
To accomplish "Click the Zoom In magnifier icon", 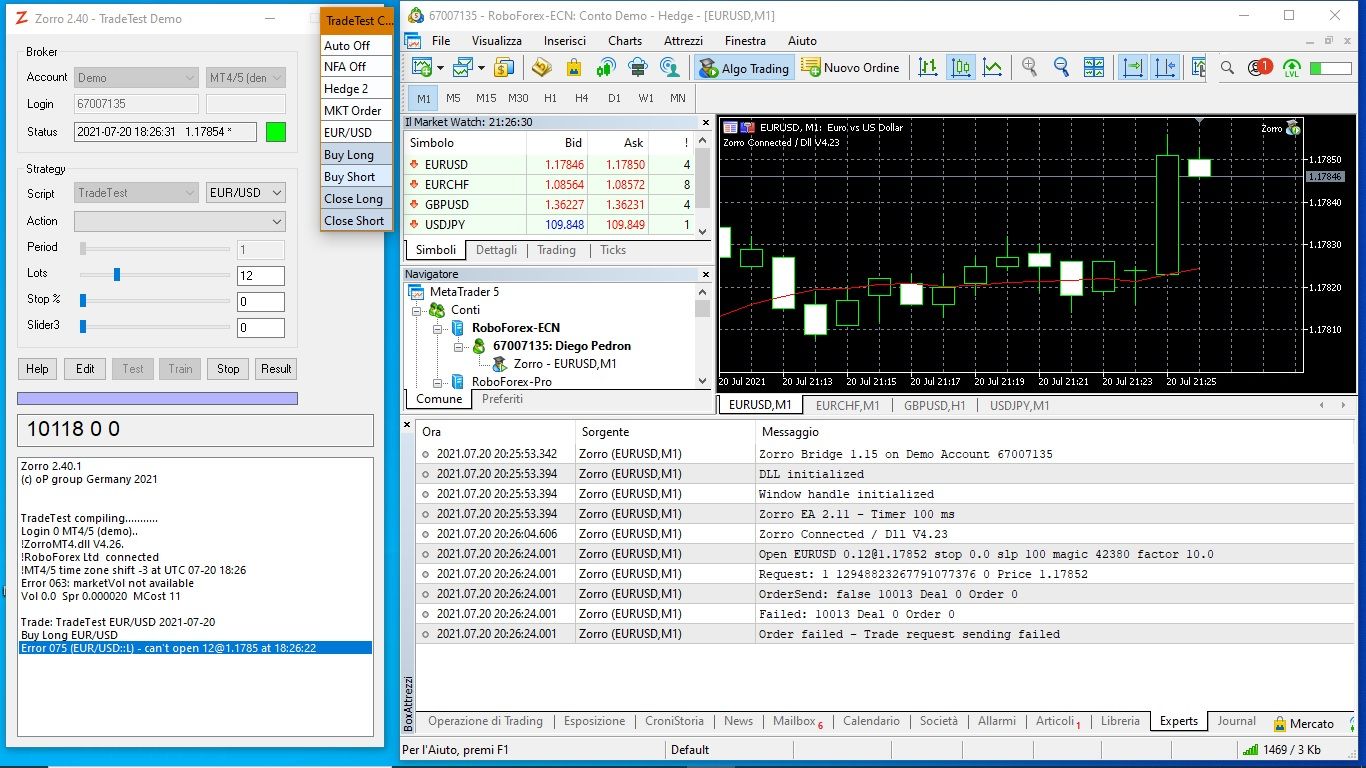I will (1029, 67).
